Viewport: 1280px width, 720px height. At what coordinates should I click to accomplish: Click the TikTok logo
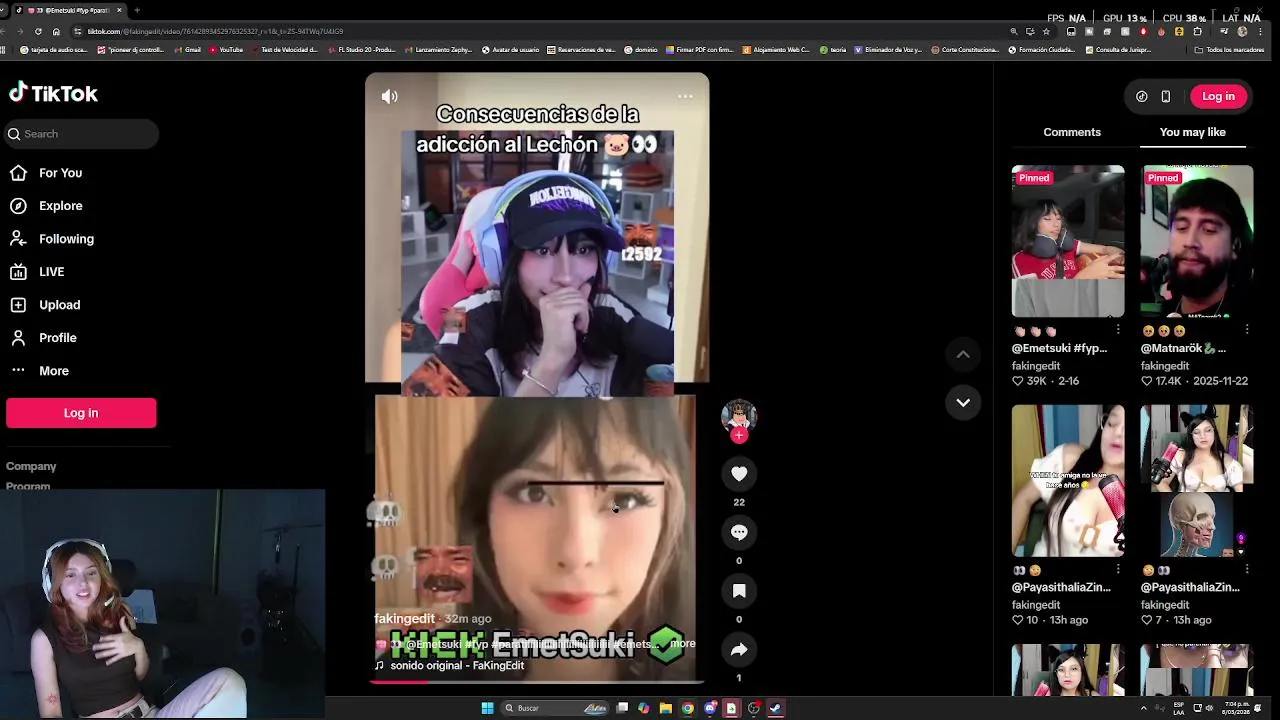[53, 93]
